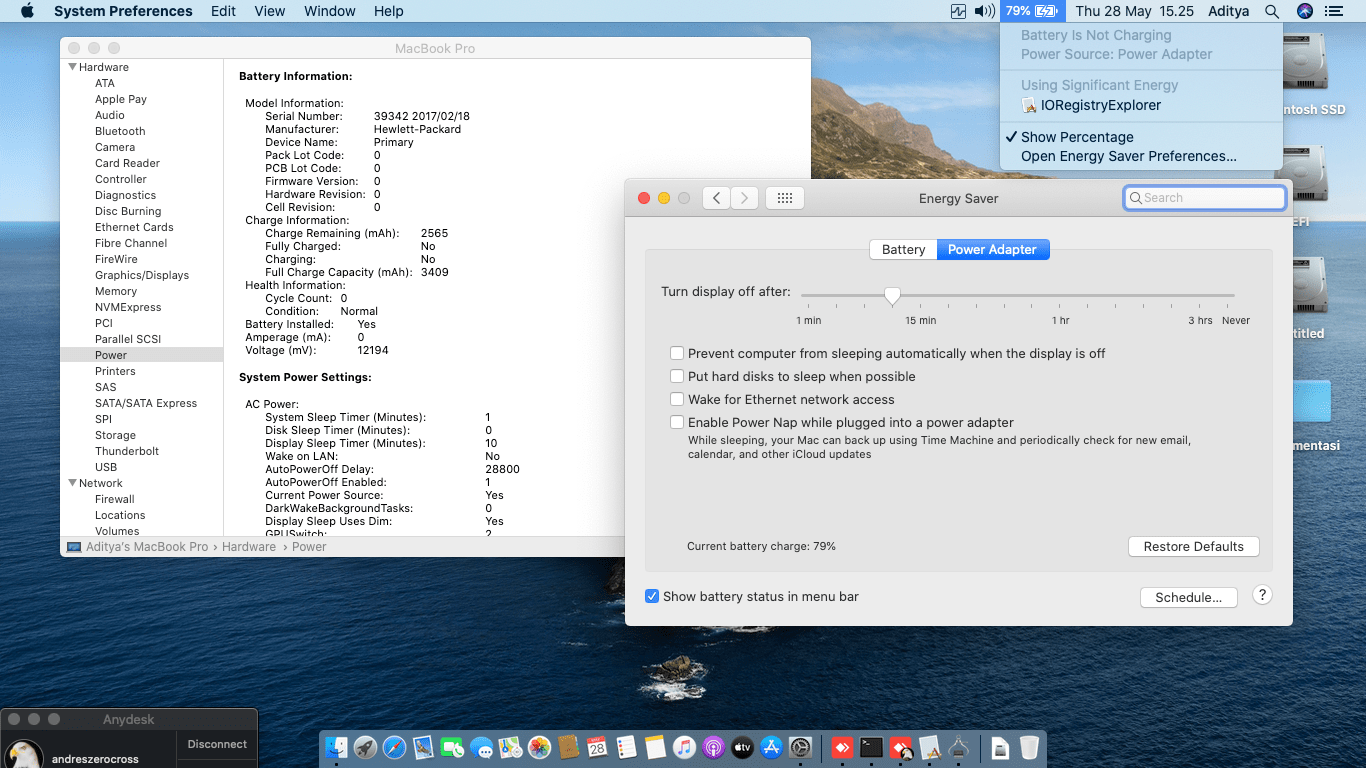Click System Preferences gear in Dock

click(800, 747)
